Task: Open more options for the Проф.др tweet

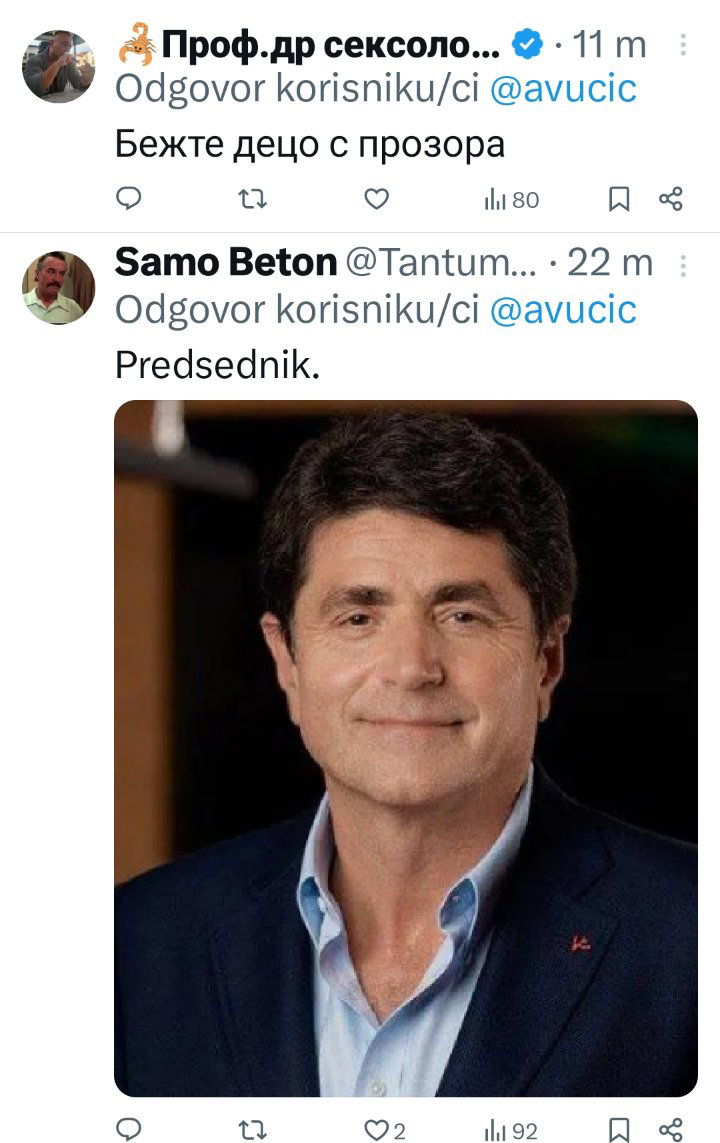Action: pyautogui.click(x=683, y=44)
